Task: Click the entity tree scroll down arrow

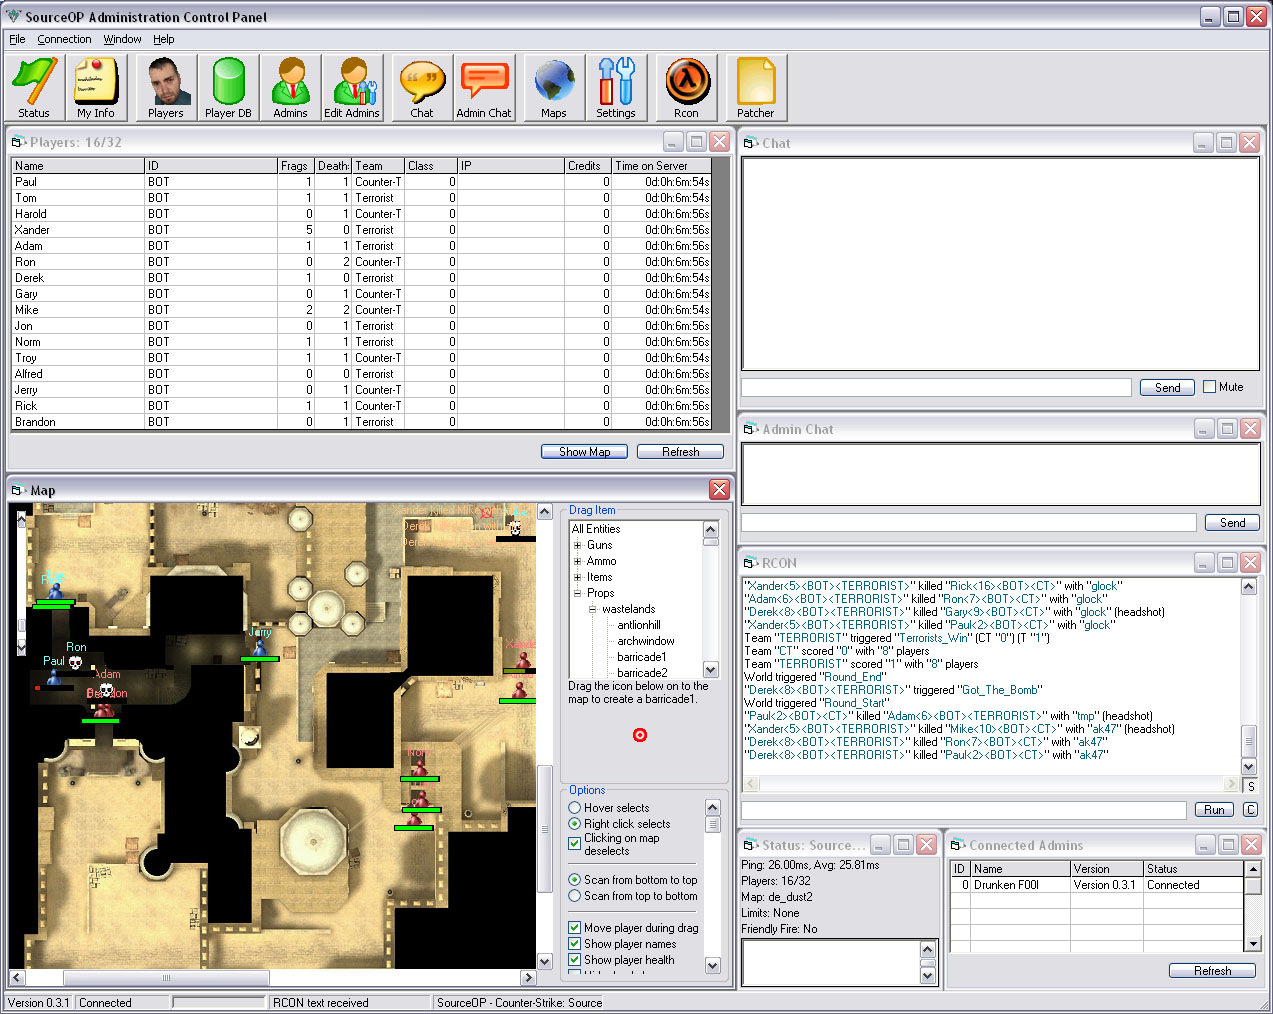Action: coord(711,670)
